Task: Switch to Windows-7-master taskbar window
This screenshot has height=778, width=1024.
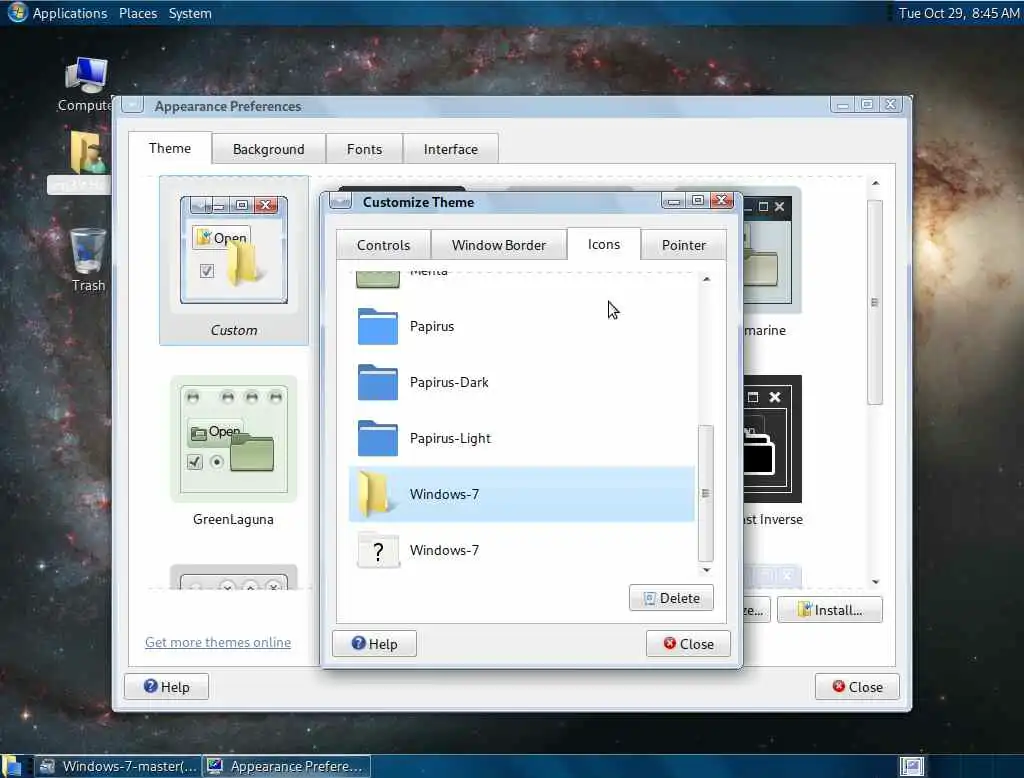Action: pos(118,766)
